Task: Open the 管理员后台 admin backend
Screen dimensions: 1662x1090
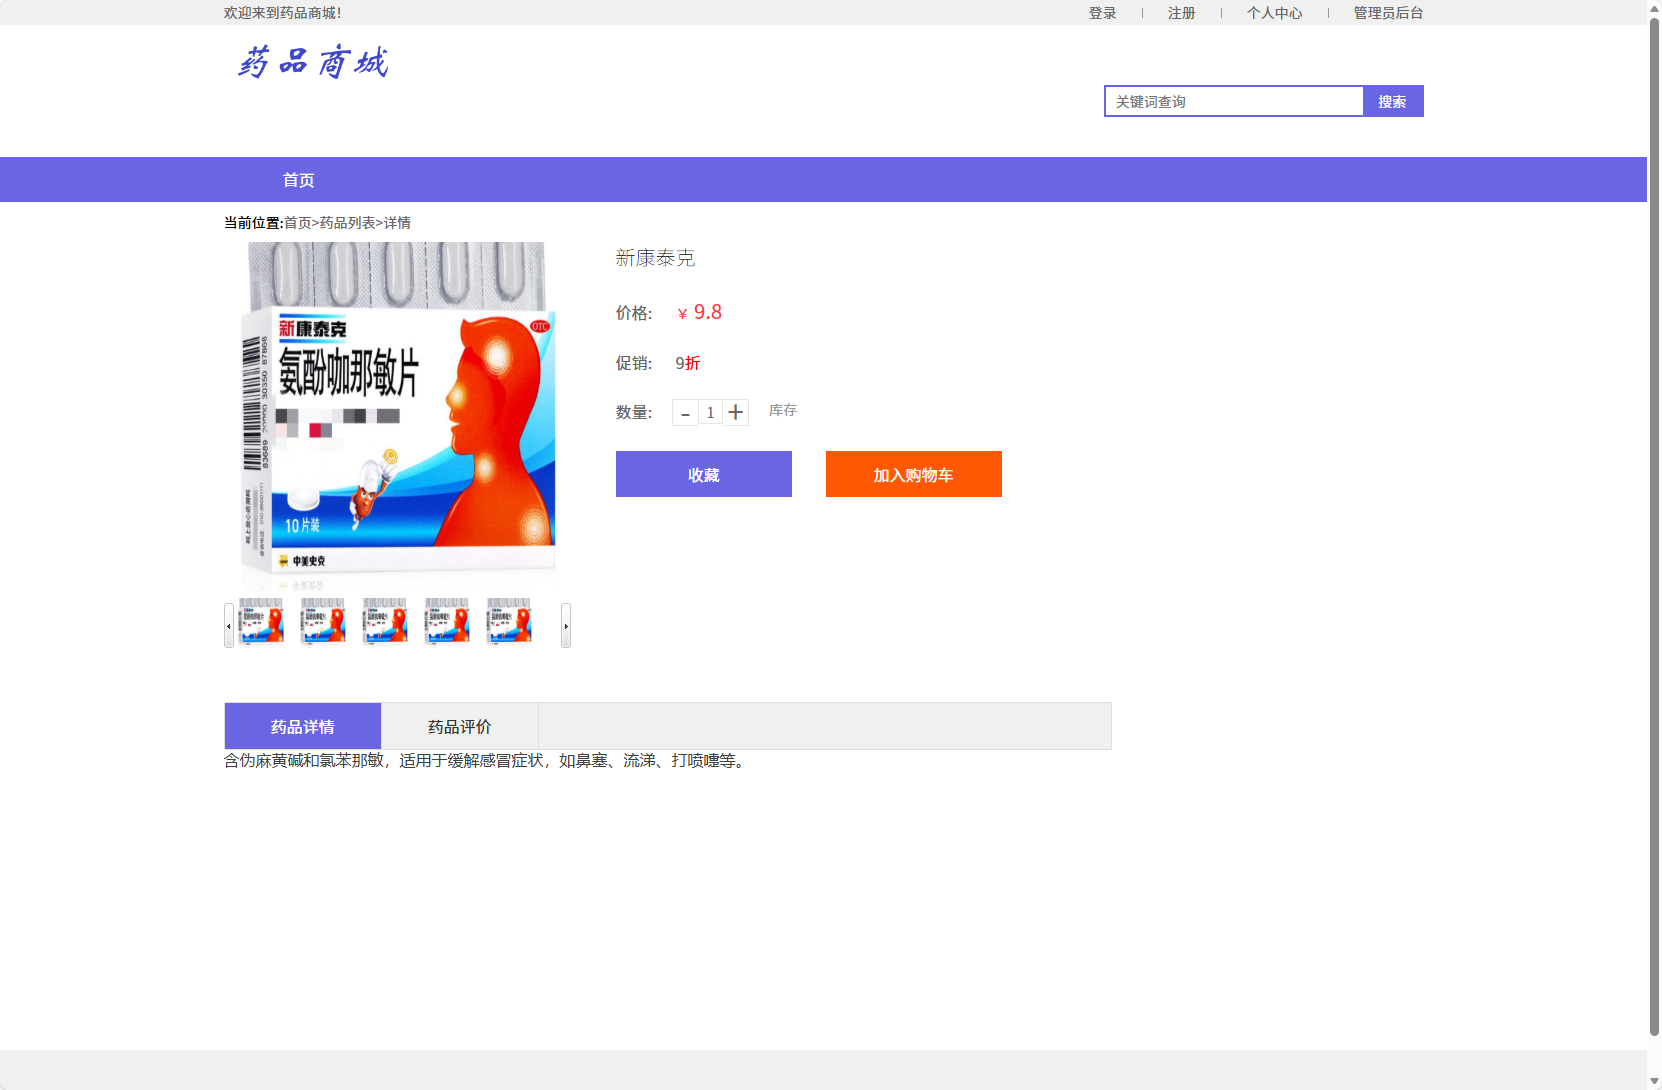Action: pyautogui.click(x=1387, y=12)
